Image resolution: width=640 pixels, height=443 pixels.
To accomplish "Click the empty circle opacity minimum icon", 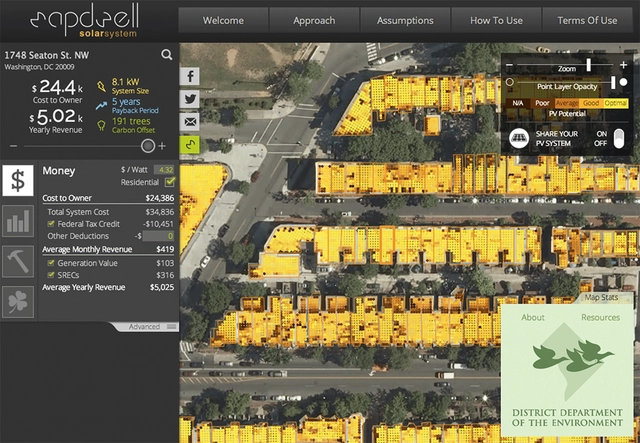I will coord(509,82).
